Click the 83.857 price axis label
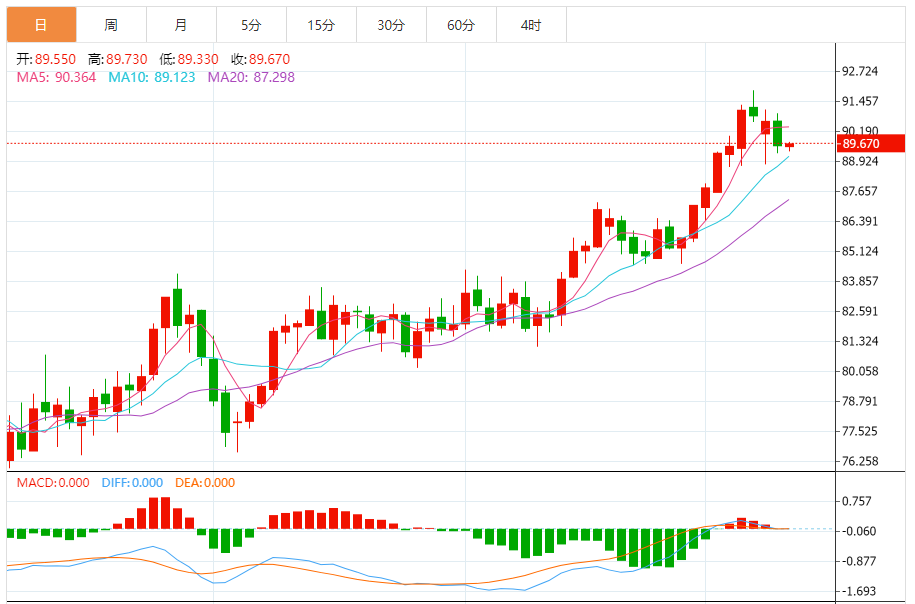 click(x=860, y=281)
